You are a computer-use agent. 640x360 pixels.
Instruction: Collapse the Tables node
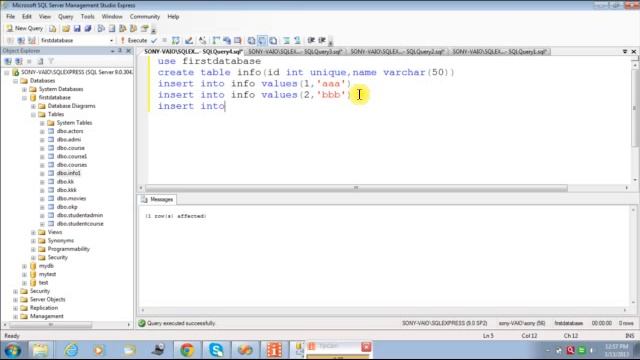click(33, 115)
